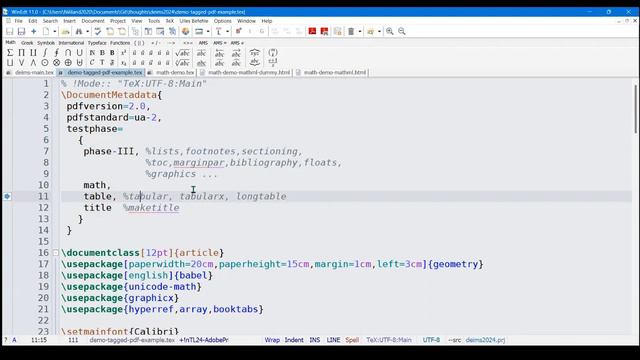Screen dimensions: 640x360
Task: Click the UTF-8 encoding in status bar
Action: [x=431, y=340]
